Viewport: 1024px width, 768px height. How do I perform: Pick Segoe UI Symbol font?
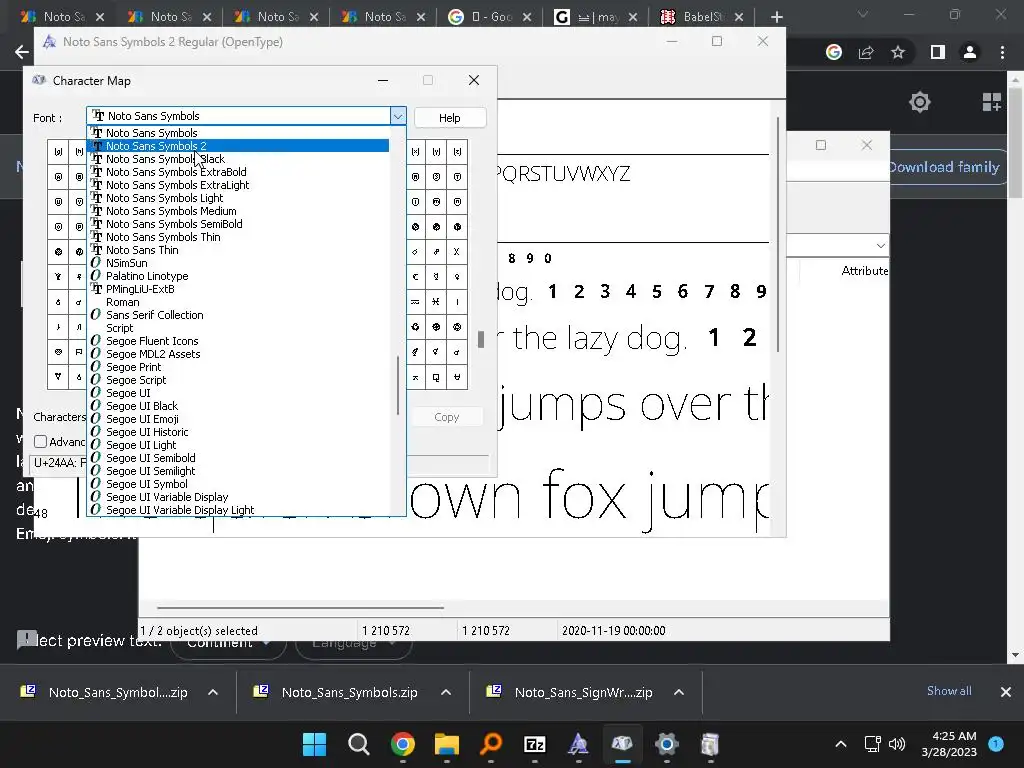tap(238, 484)
